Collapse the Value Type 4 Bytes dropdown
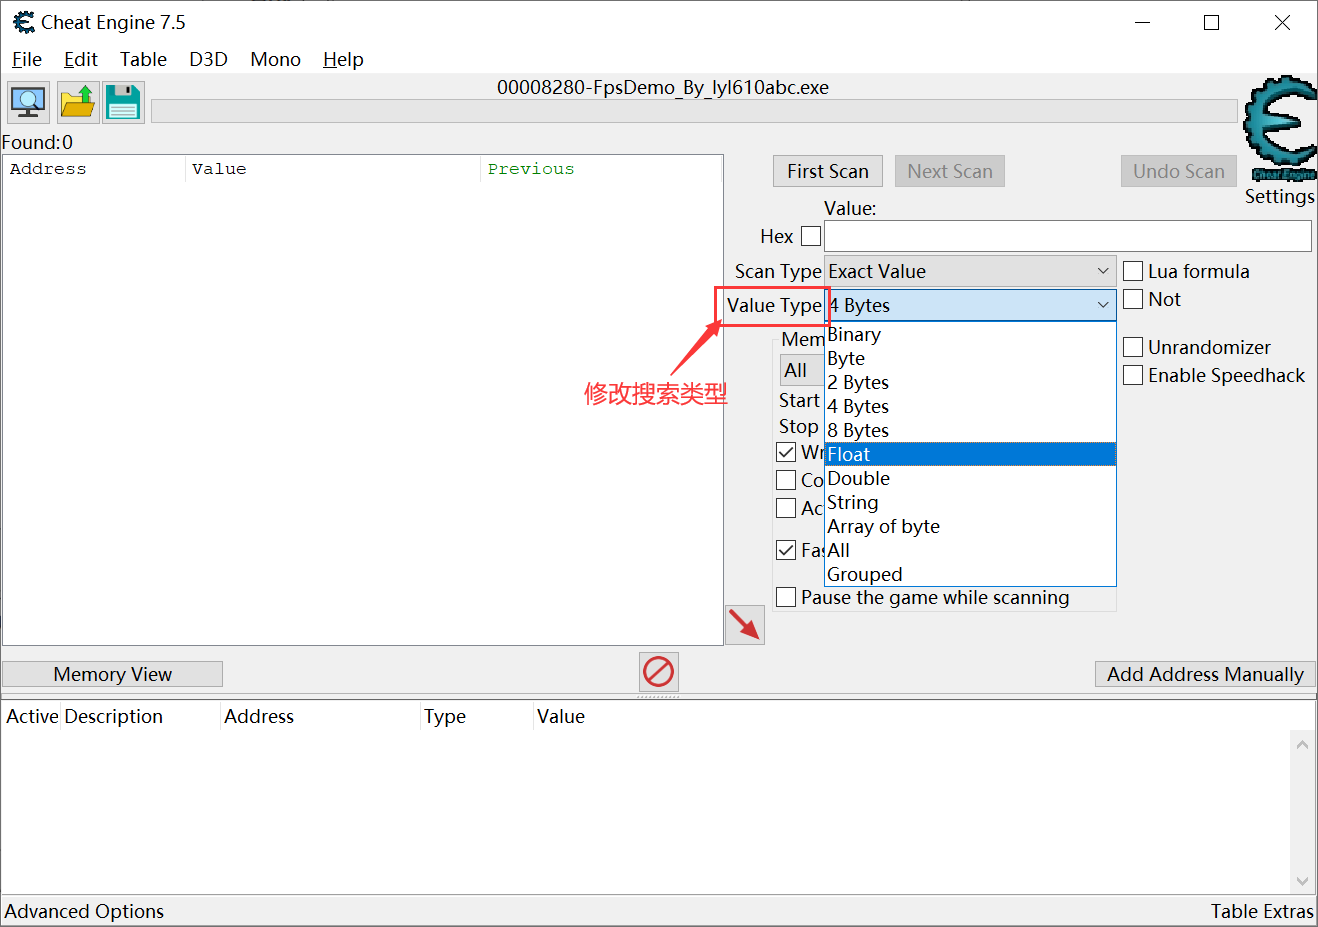 tap(970, 305)
